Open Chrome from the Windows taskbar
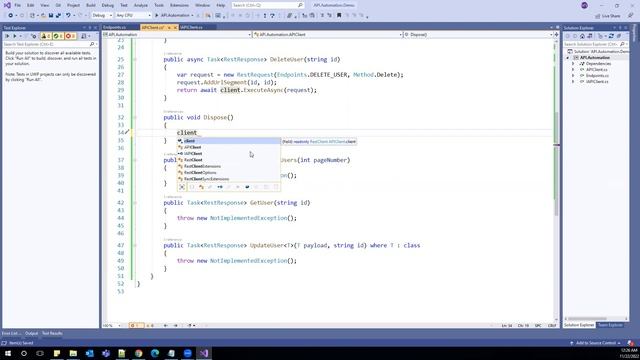This screenshot has height=360, width=640. [x=138, y=353]
